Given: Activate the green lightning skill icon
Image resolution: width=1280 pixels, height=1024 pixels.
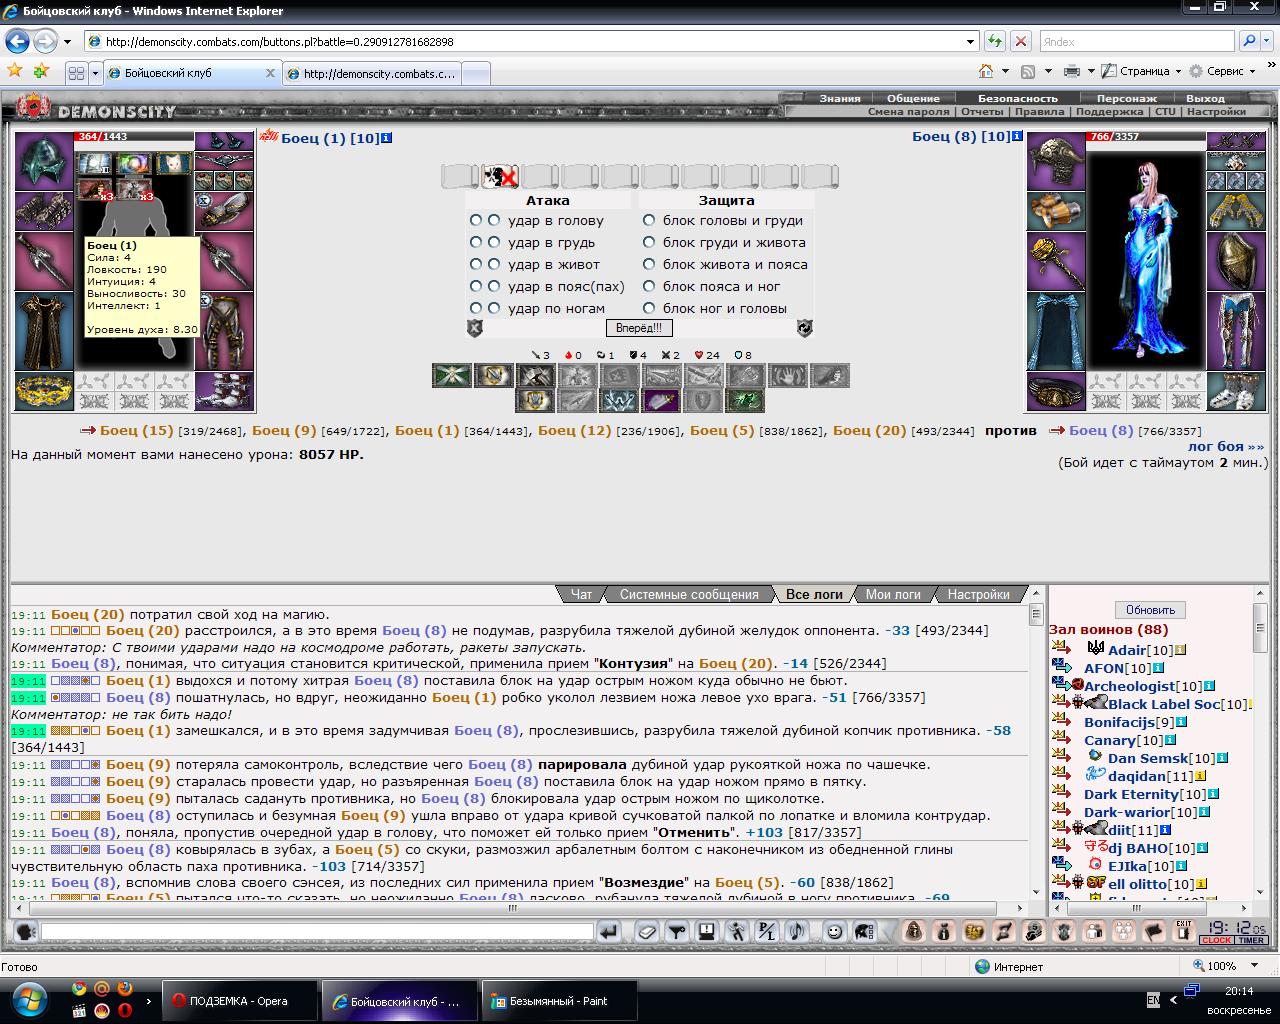Looking at the screenshot, I should tap(745, 400).
